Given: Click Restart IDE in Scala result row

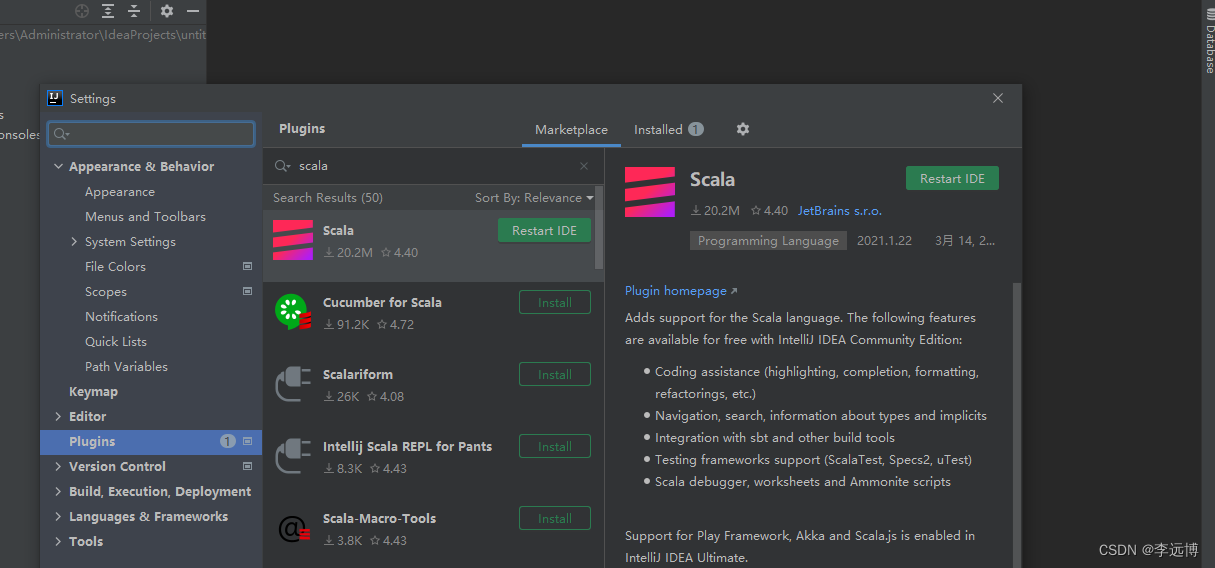Looking at the screenshot, I should (x=544, y=230).
